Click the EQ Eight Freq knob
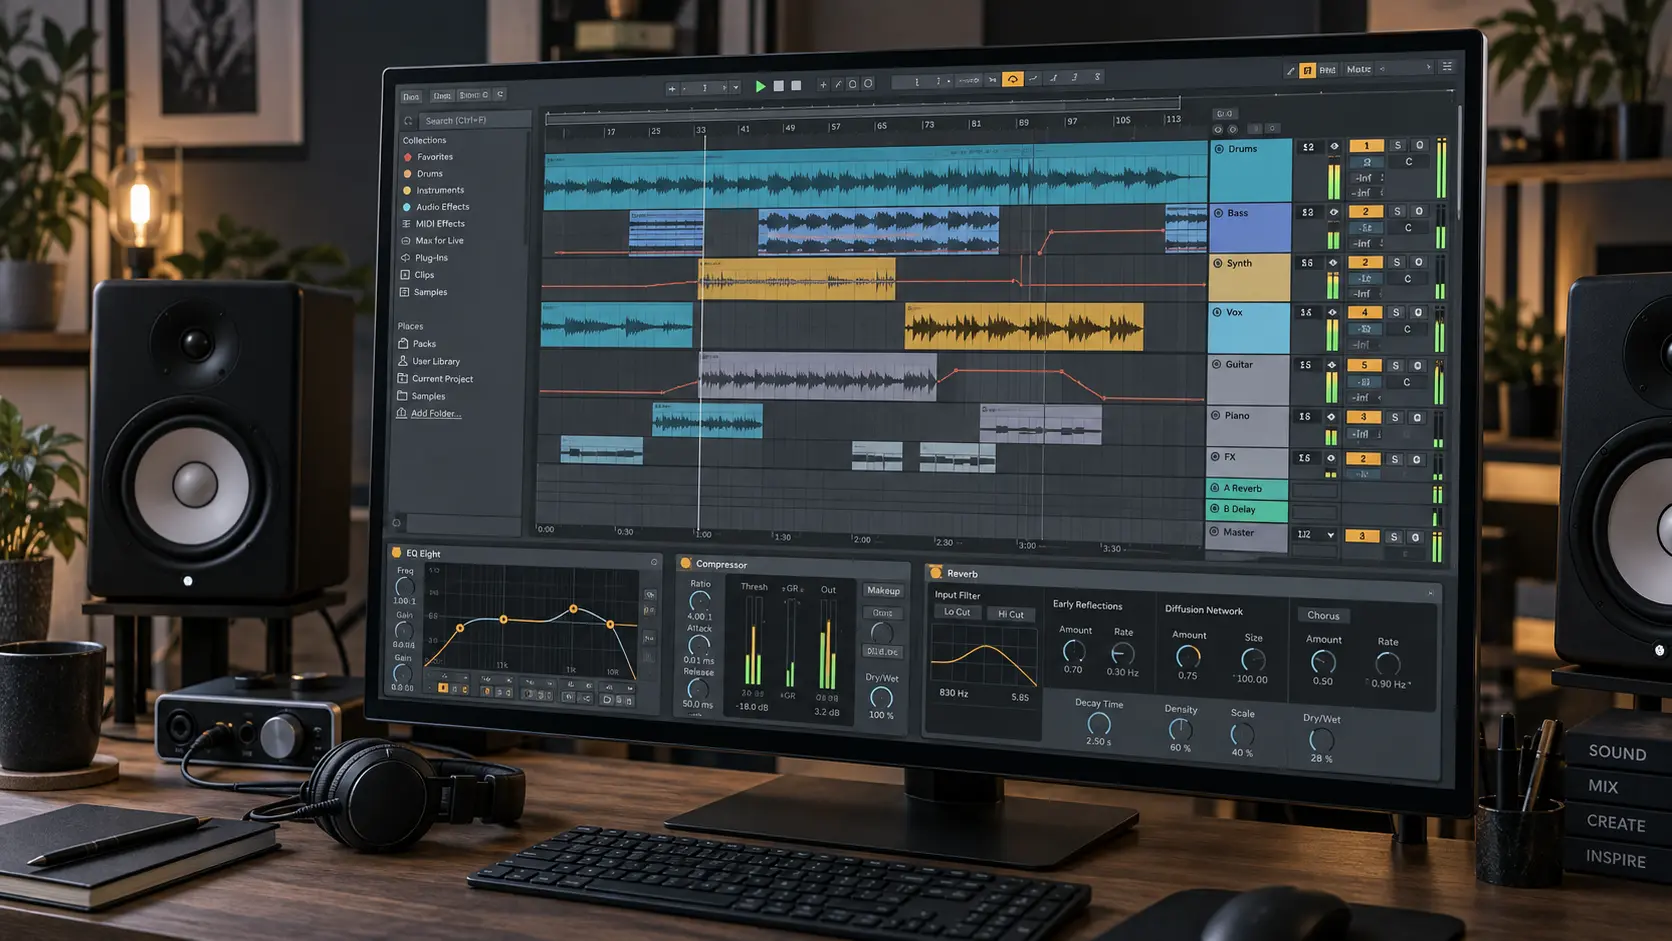Viewport: 1672px width, 941px height. (404, 587)
